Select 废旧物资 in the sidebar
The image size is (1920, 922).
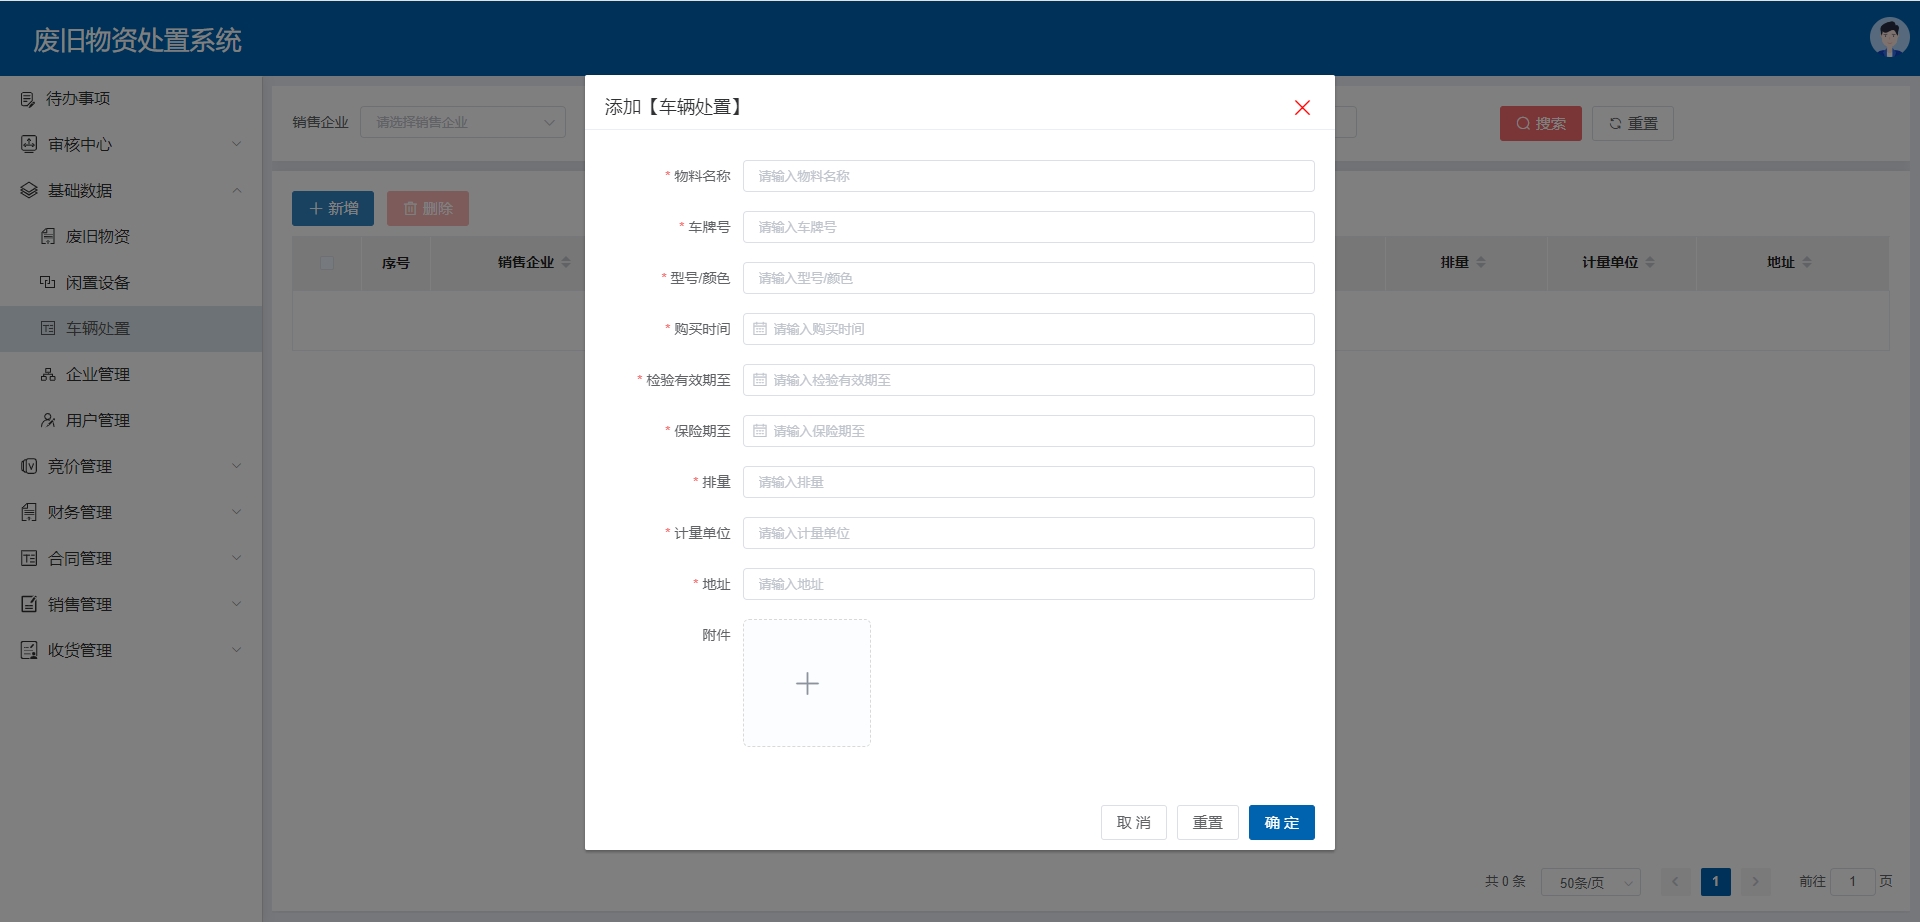98,237
